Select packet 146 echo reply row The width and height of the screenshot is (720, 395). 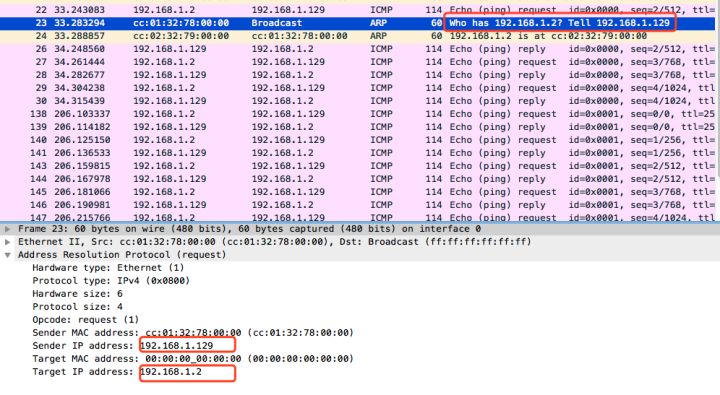358,205
